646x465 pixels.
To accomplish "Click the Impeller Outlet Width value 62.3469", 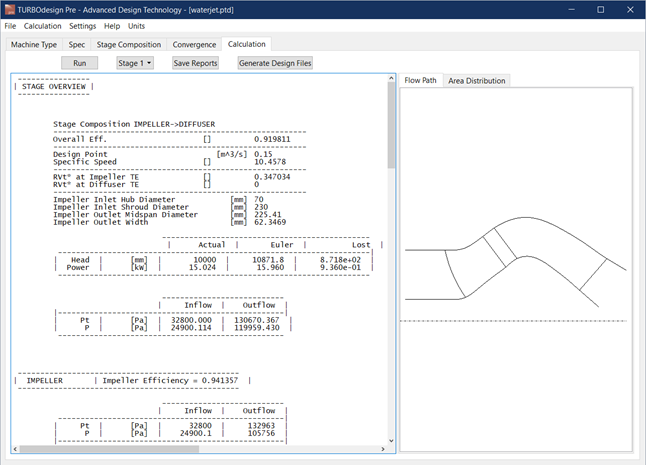I will pyautogui.click(x=270, y=222).
